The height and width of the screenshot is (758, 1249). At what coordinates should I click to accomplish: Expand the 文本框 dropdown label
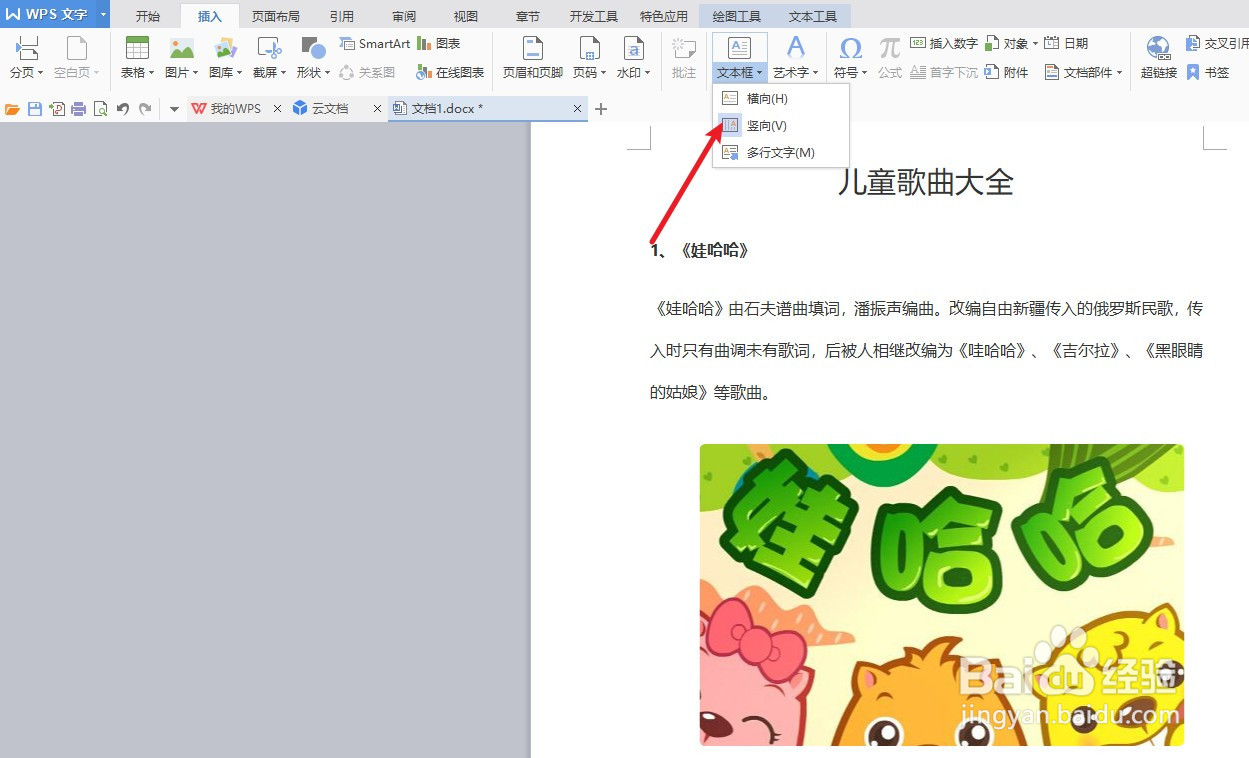(x=740, y=73)
